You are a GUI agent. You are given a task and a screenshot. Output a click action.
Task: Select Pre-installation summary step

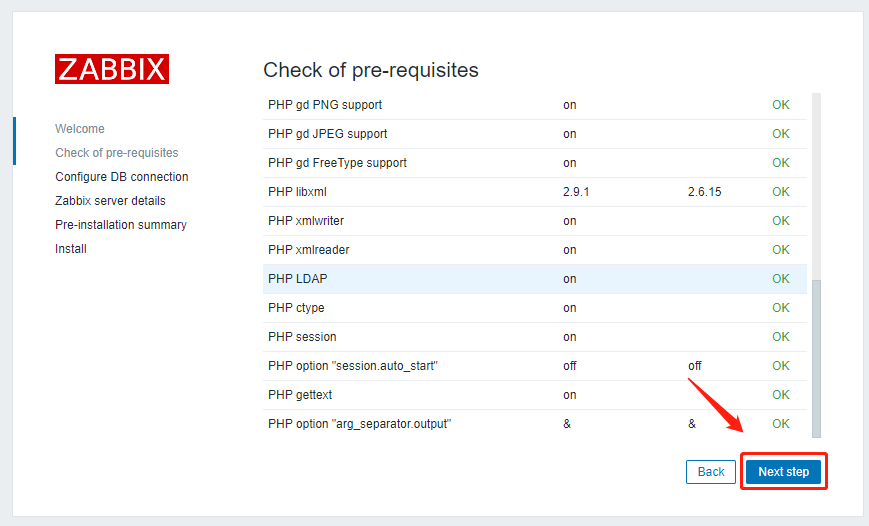121,225
